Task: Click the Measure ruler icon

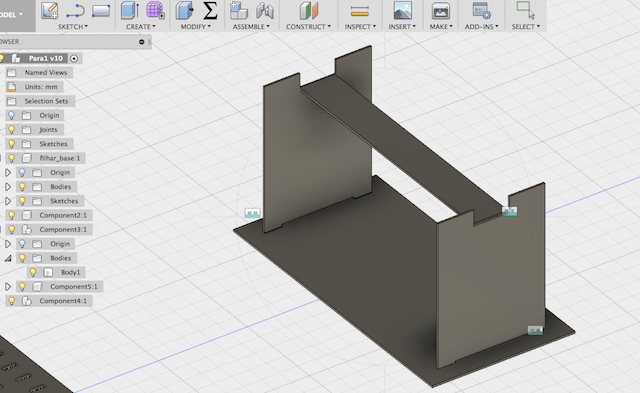Action: click(360, 11)
